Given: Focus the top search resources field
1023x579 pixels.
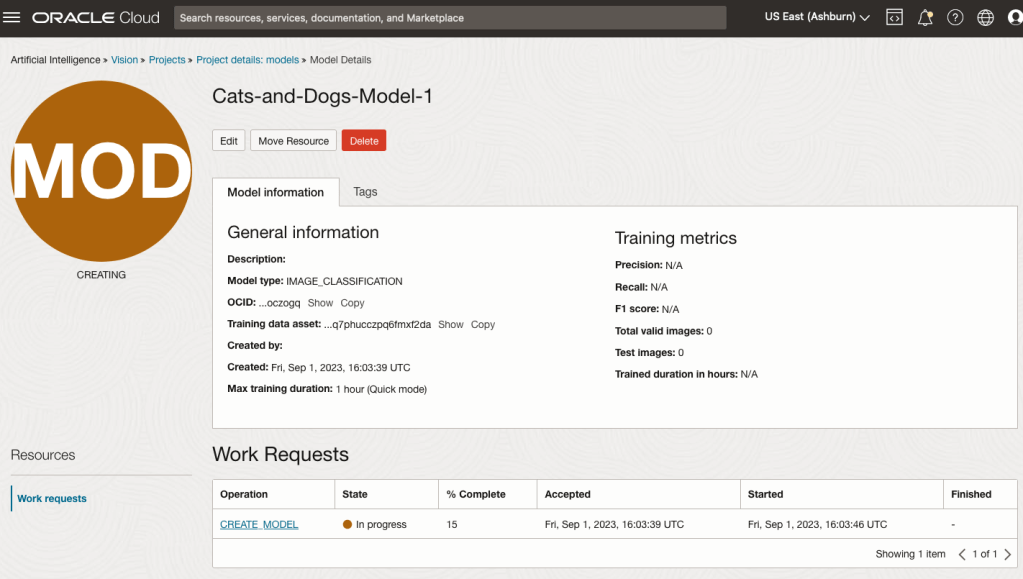Looking at the screenshot, I should pos(450,18).
